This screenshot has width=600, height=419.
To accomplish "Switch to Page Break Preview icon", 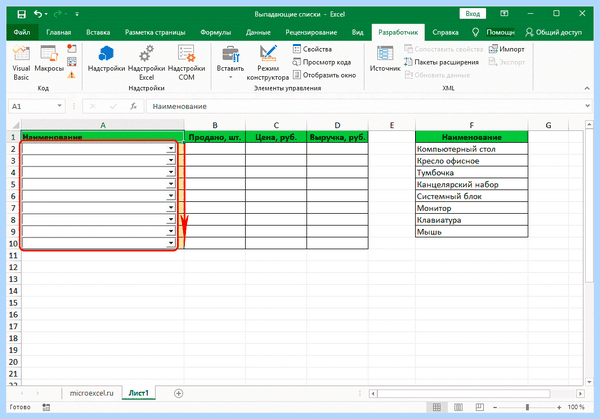I will pos(479,407).
